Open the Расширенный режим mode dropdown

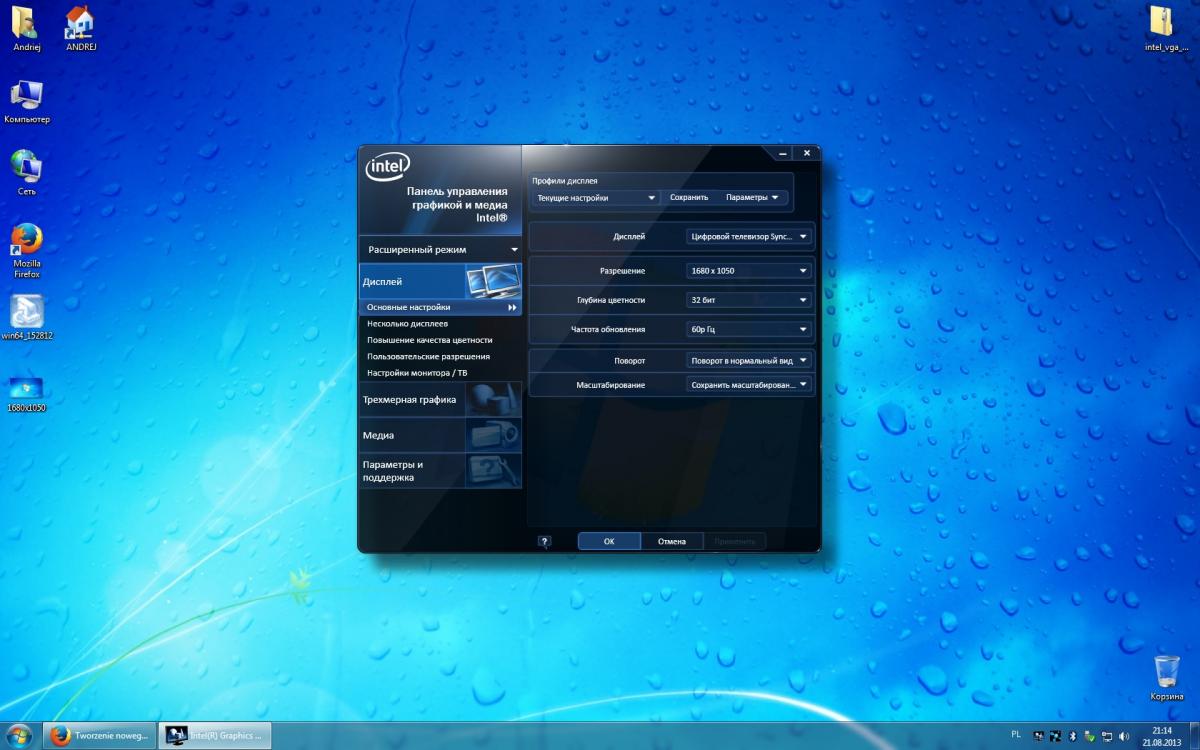440,249
